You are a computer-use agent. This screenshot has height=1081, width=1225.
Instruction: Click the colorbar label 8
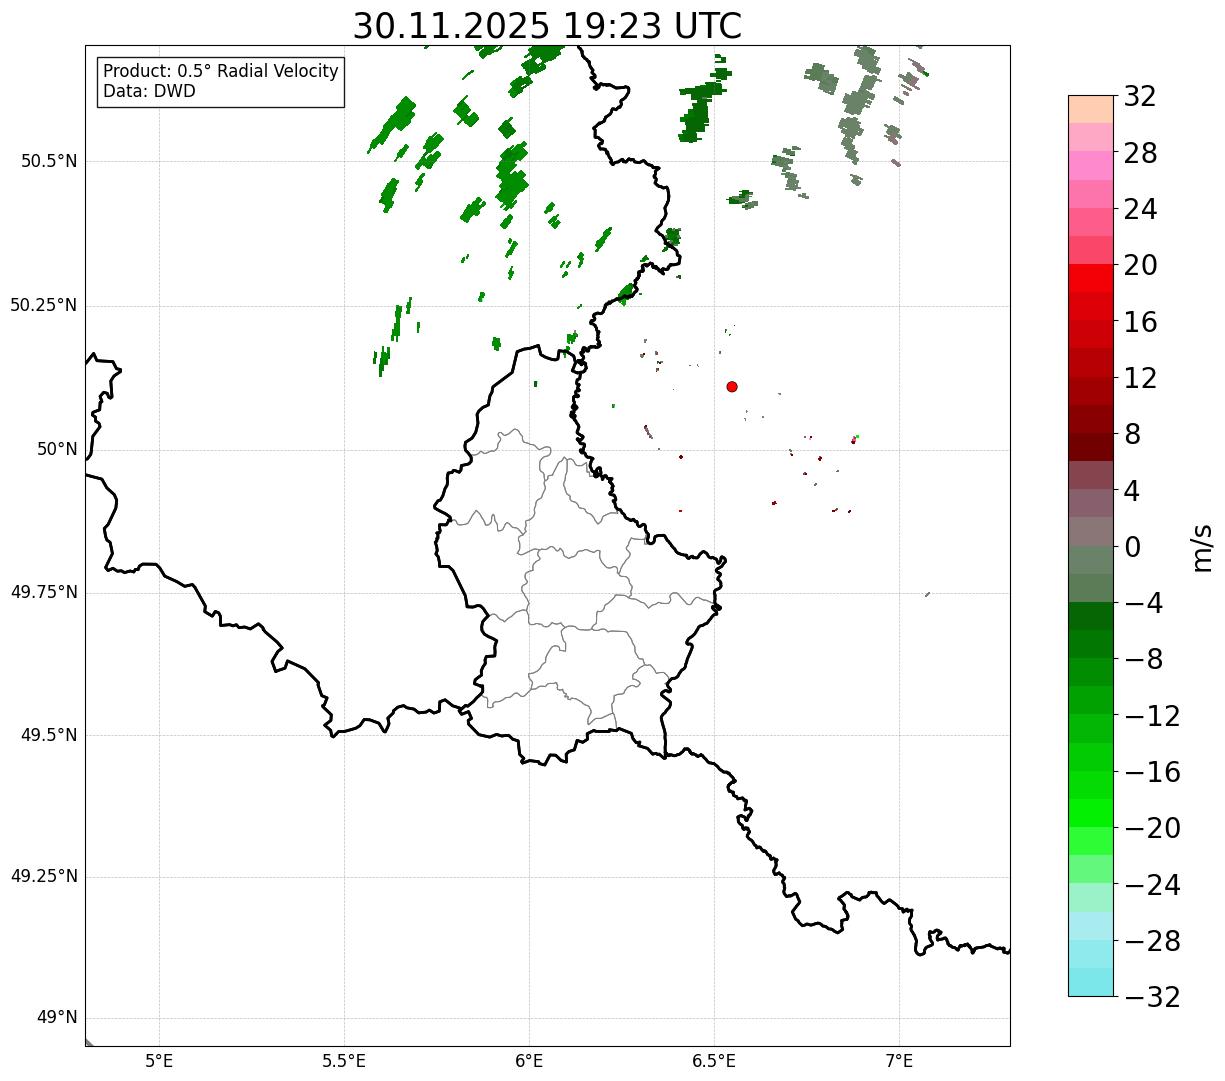click(1132, 434)
